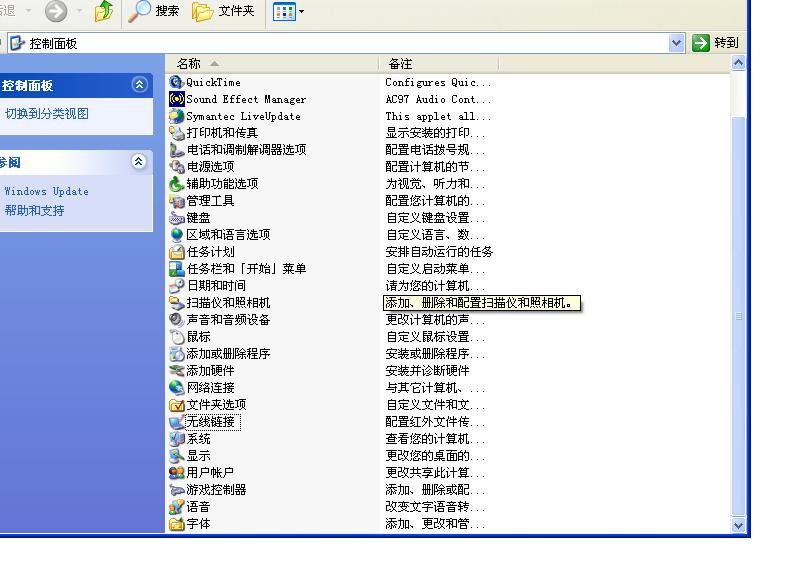Click the scrollbar down arrow

(x=738, y=525)
